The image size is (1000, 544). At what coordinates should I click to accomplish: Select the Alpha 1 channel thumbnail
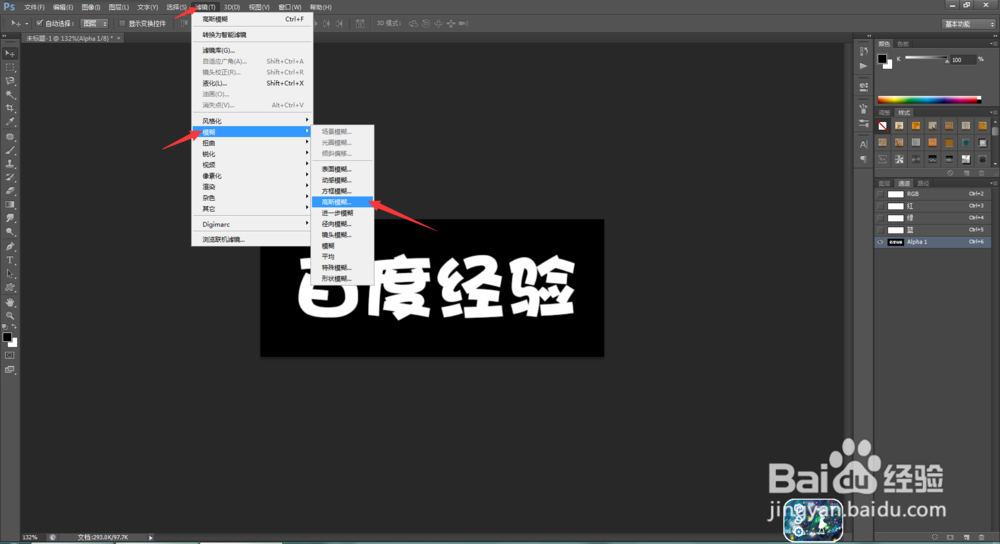pos(896,242)
